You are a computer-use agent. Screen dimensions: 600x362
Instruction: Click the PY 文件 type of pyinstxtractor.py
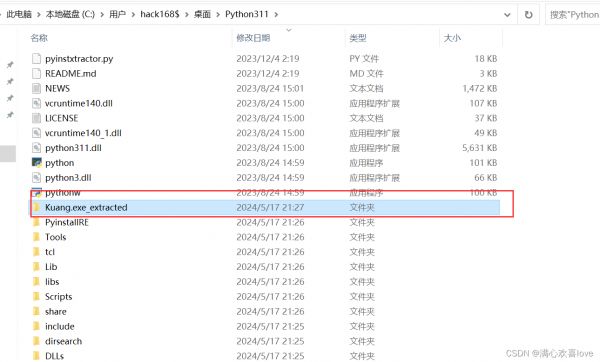[x=364, y=59]
